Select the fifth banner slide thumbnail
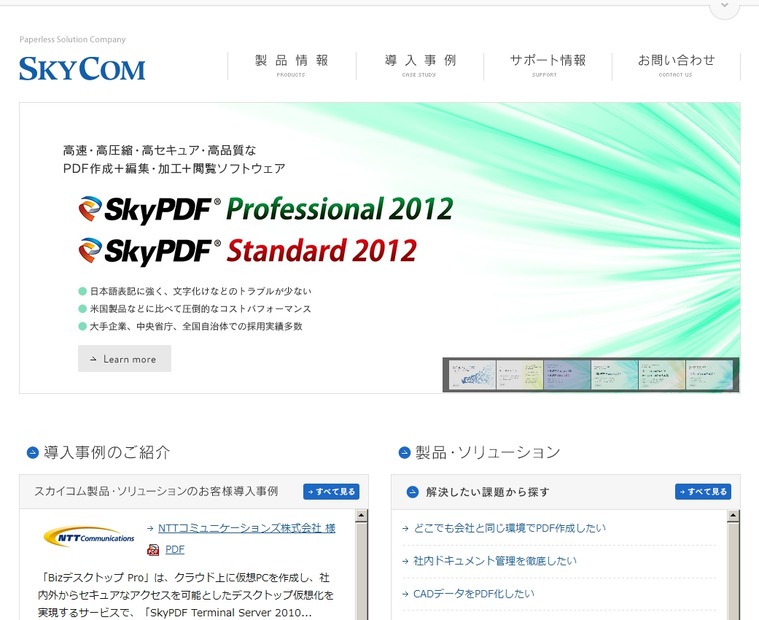This screenshot has width=759, height=620. click(x=662, y=374)
